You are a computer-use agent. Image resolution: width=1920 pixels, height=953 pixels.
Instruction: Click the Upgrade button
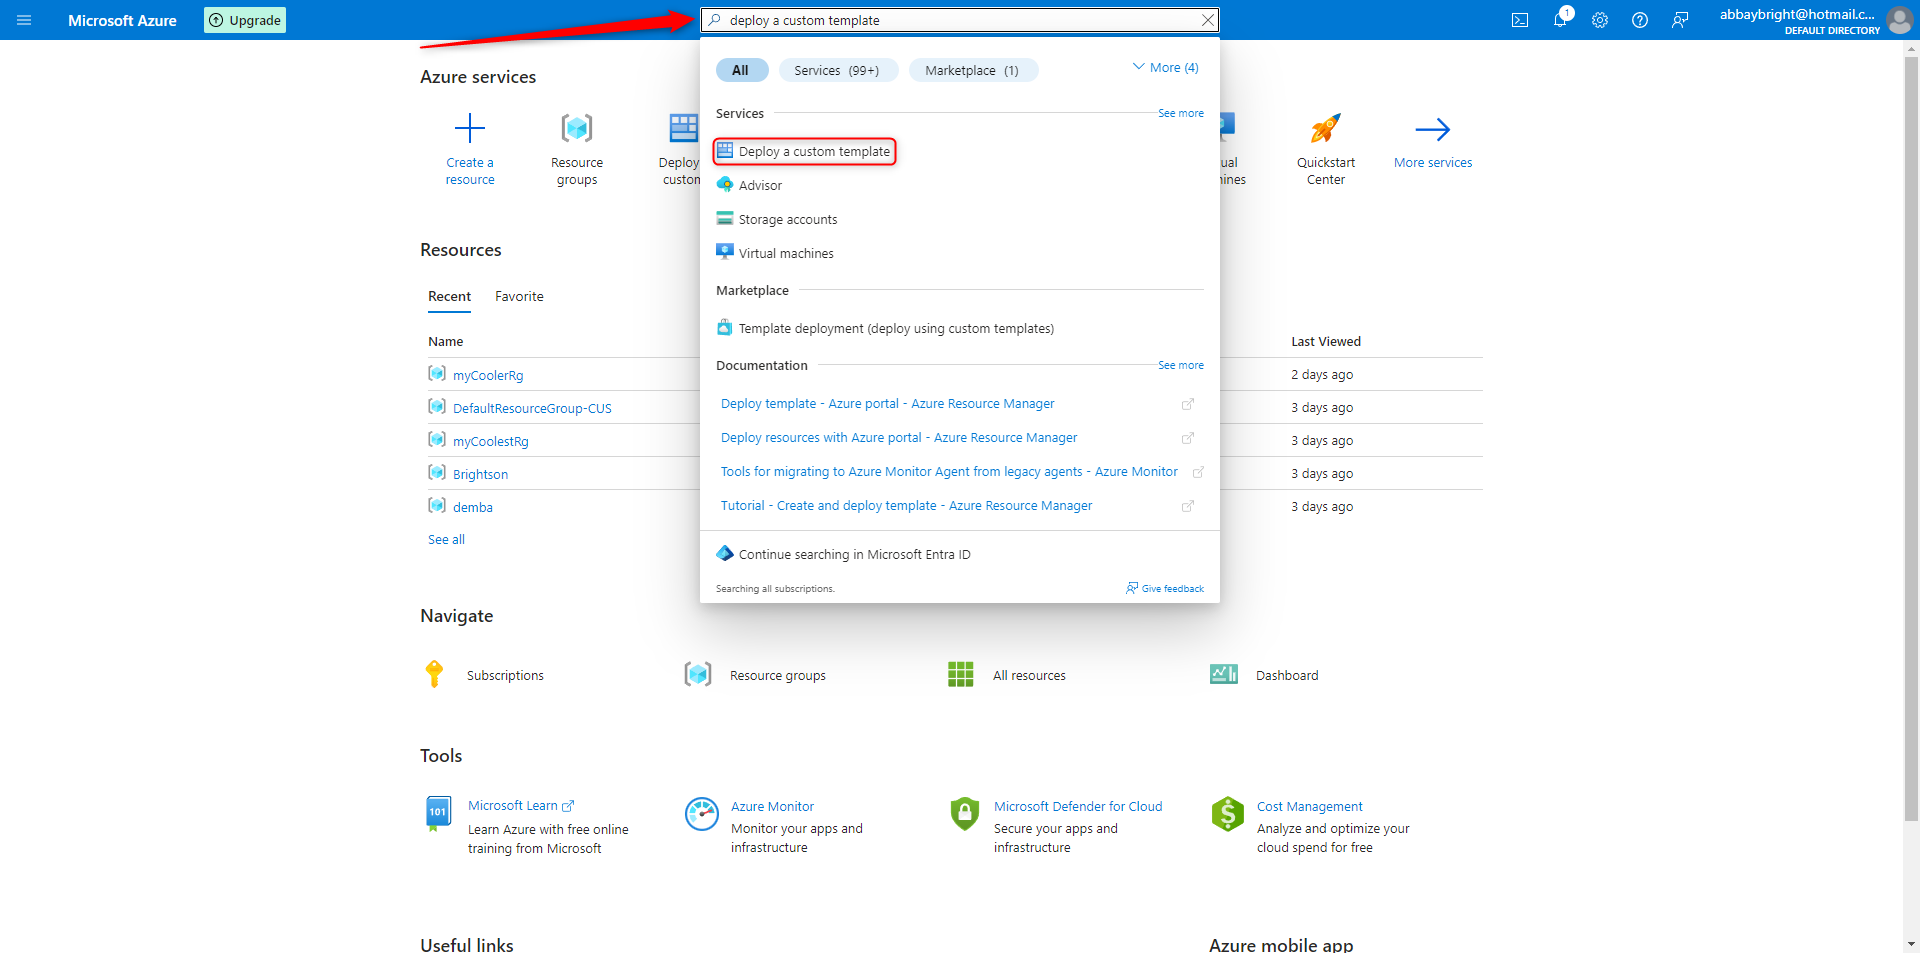[x=245, y=20]
